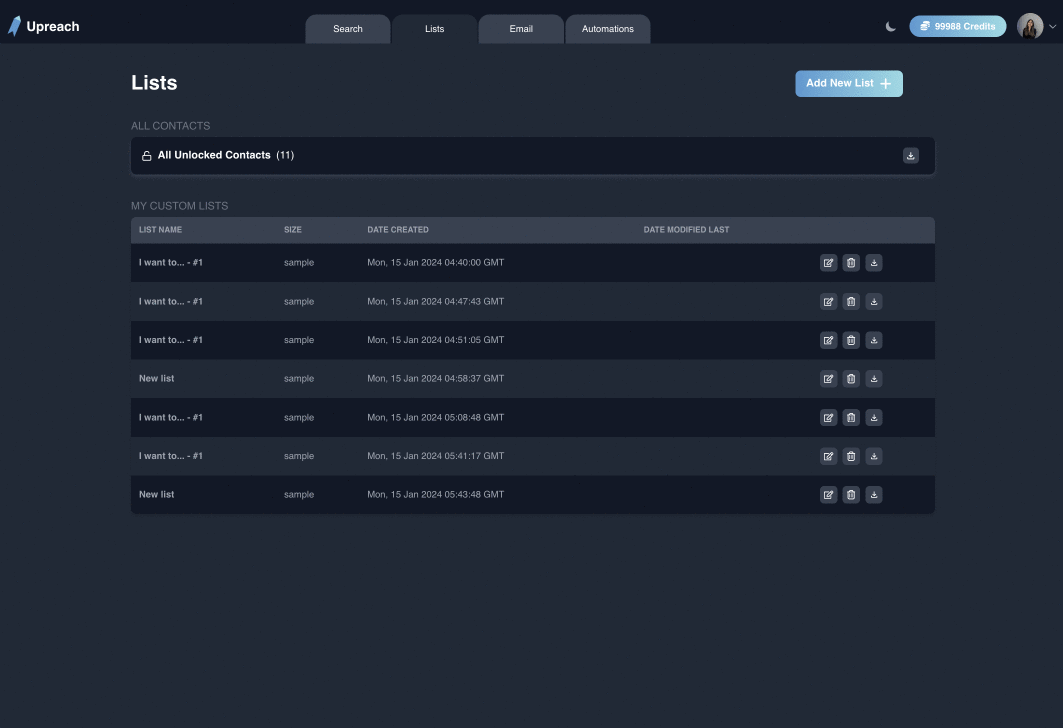The height and width of the screenshot is (728, 1063).
Task: Download the list created at 04:40:00 GMT
Action: (x=874, y=263)
